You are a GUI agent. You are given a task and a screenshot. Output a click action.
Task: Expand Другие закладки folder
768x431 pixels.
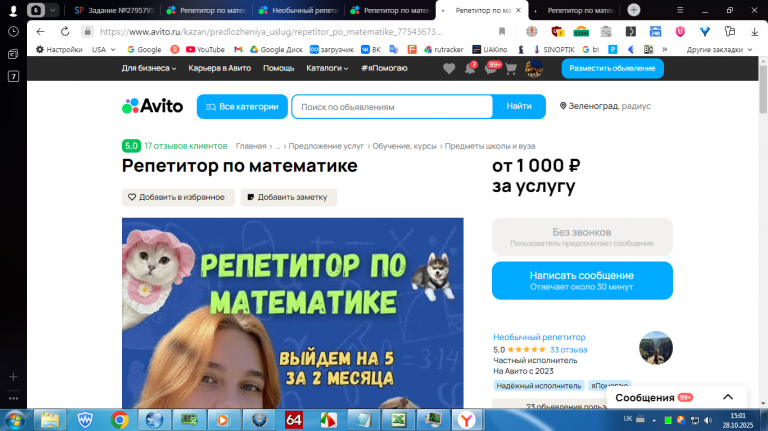pos(719,49)
